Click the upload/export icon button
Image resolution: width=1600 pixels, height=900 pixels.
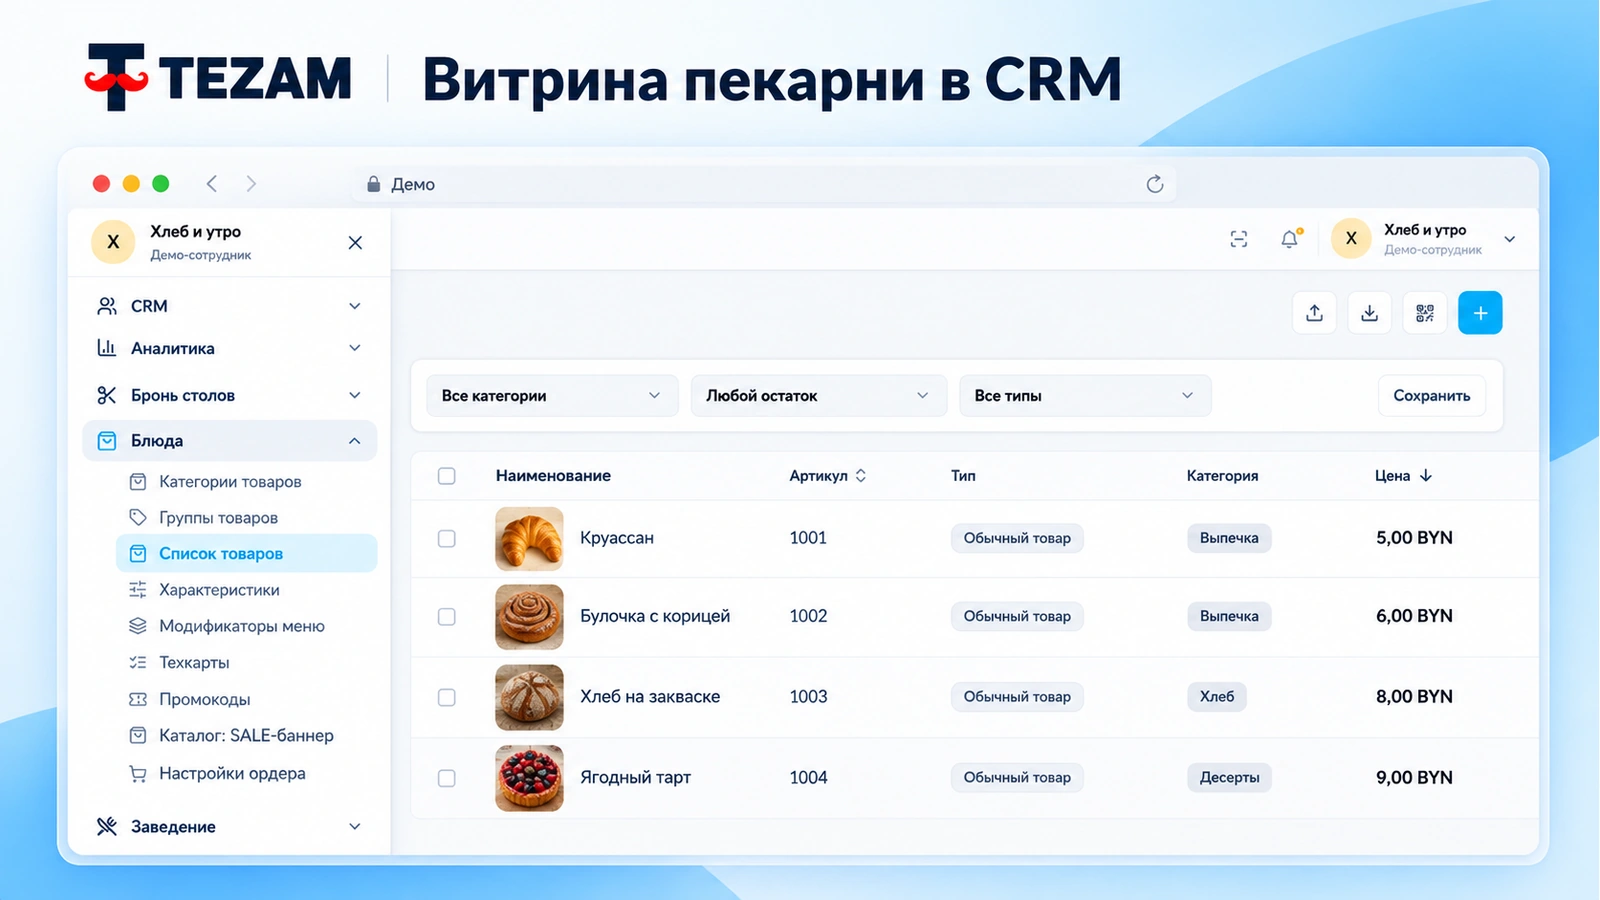pos(1314,313)
